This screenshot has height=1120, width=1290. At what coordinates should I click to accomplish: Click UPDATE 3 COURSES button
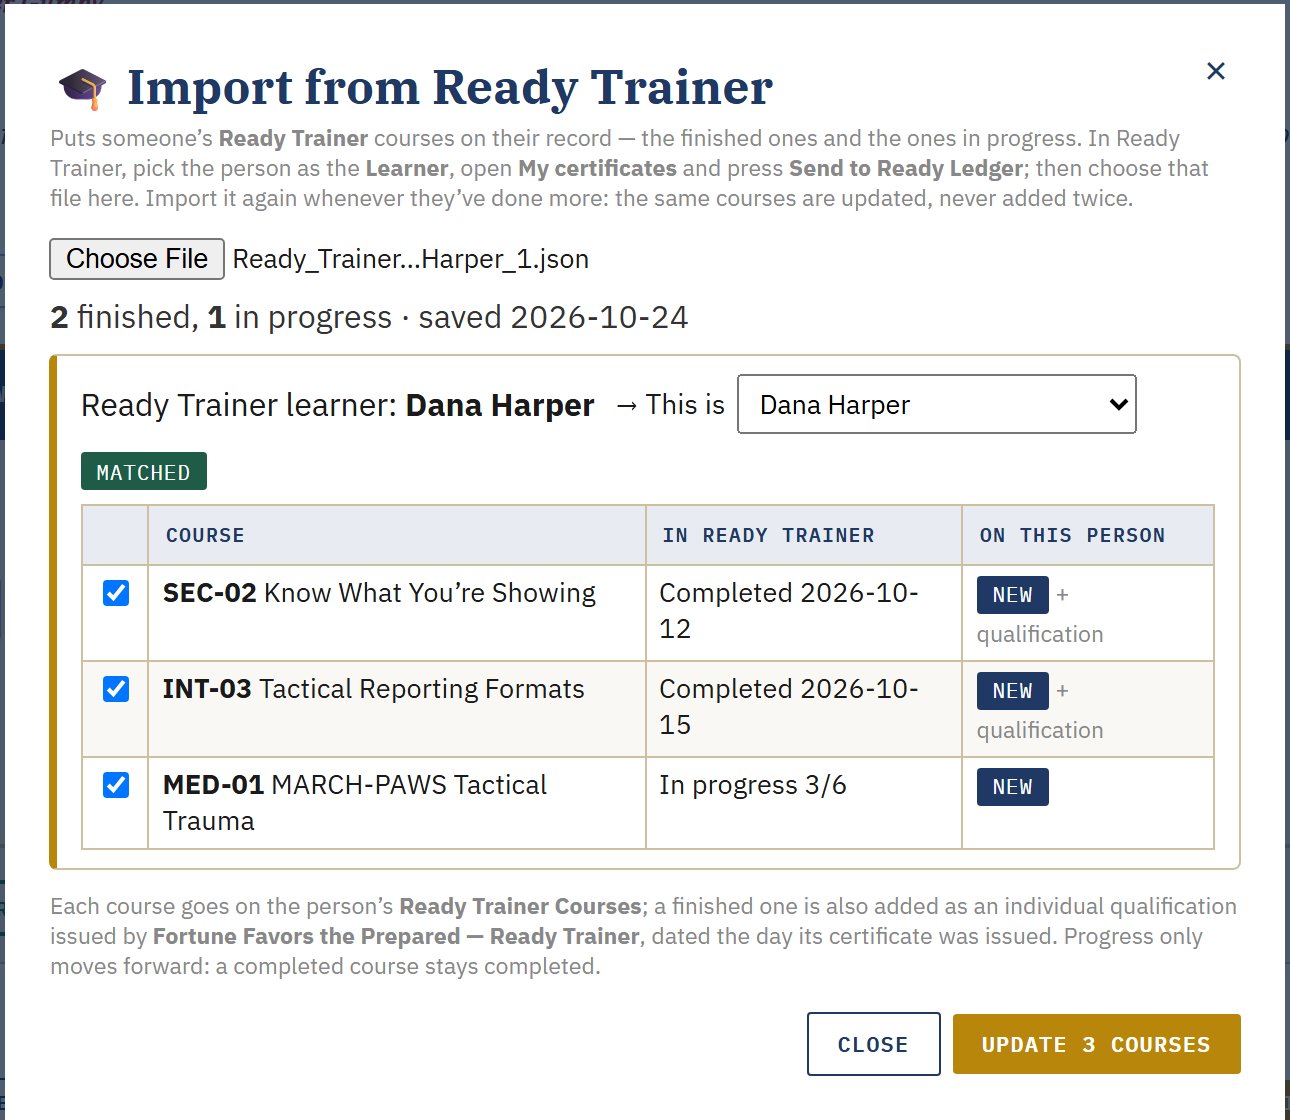1096,1044
